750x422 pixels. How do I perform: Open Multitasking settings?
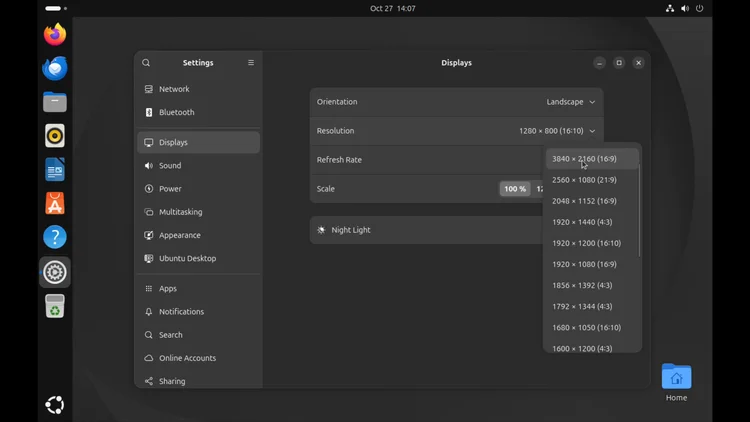tap(199, 211)
